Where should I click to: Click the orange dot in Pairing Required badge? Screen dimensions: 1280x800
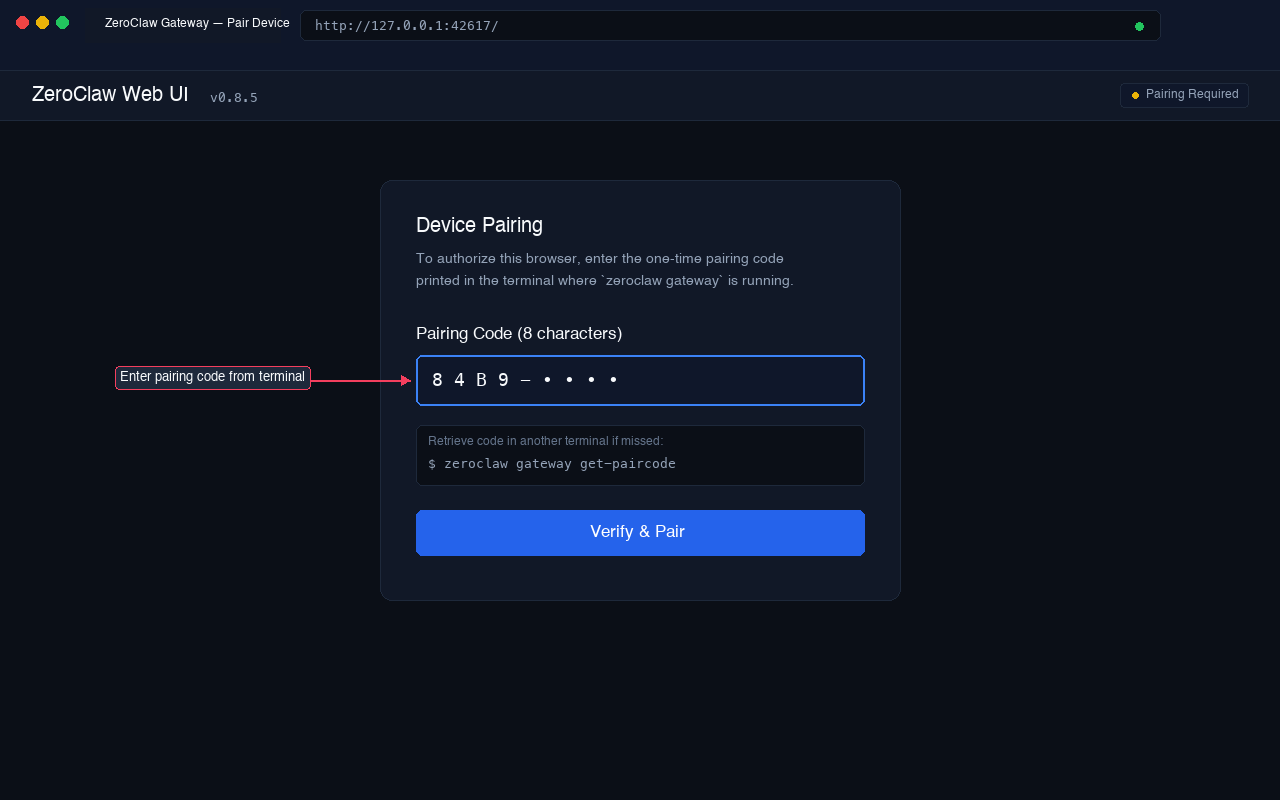pos(1135,95)
